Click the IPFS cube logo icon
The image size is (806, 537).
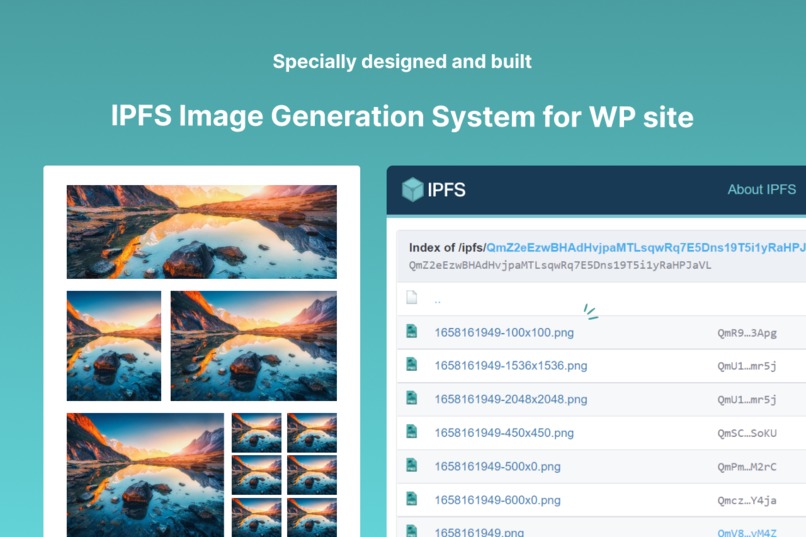tap(412, 190)
